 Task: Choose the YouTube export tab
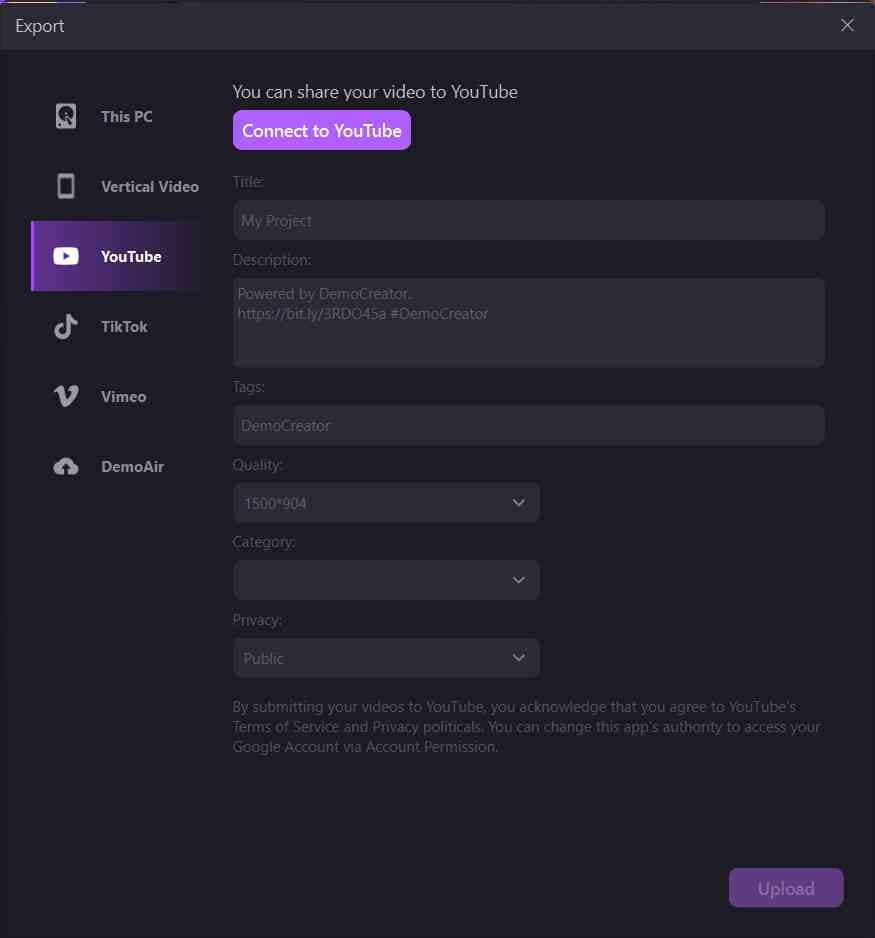tap(116, 256)
